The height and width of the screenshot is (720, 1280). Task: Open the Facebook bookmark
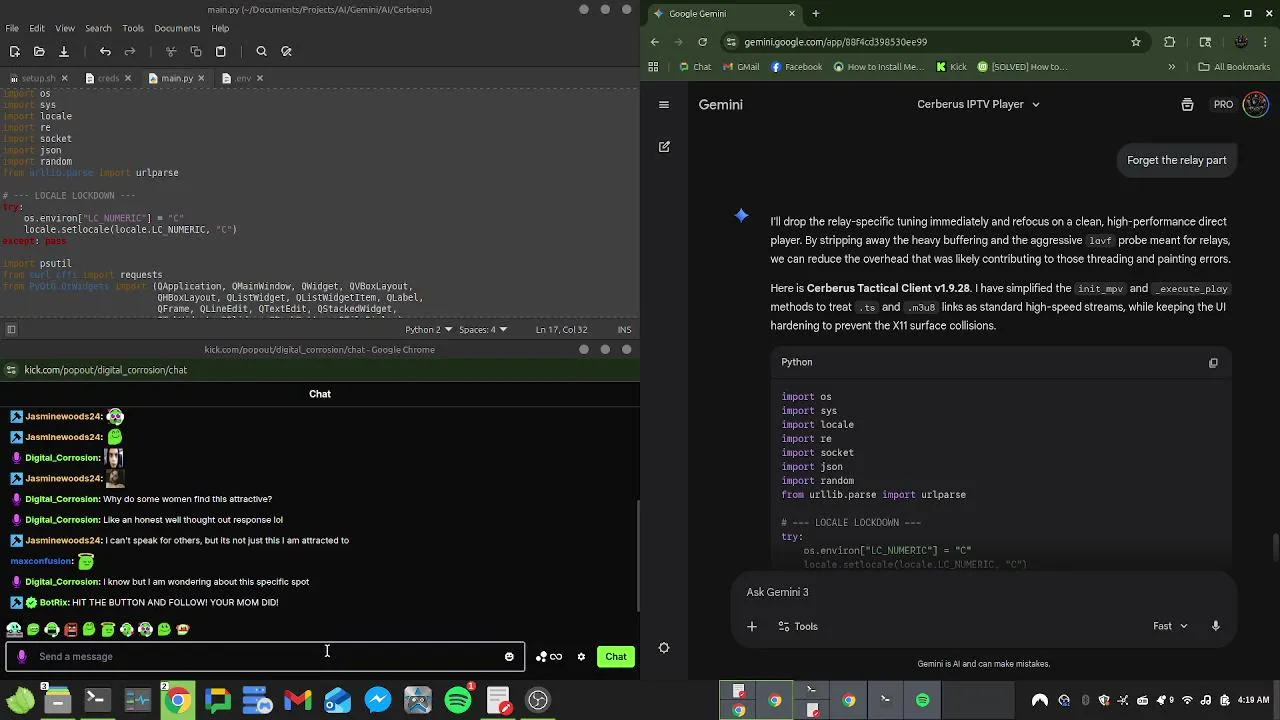[x=797, y=67]
